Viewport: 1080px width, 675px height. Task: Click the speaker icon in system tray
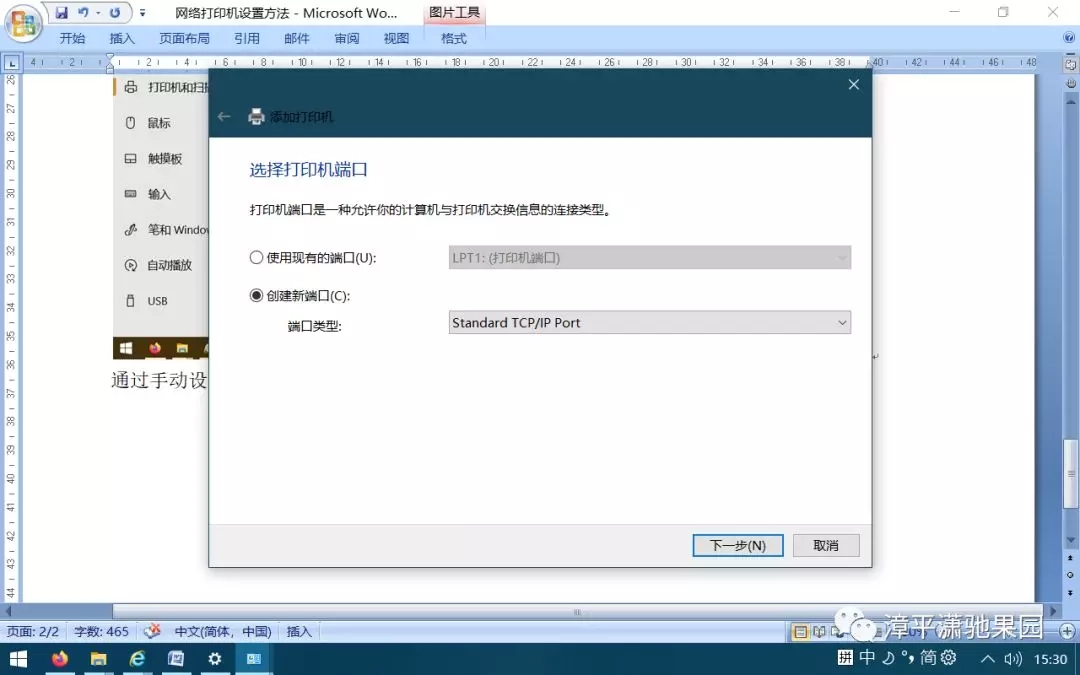1013,658
